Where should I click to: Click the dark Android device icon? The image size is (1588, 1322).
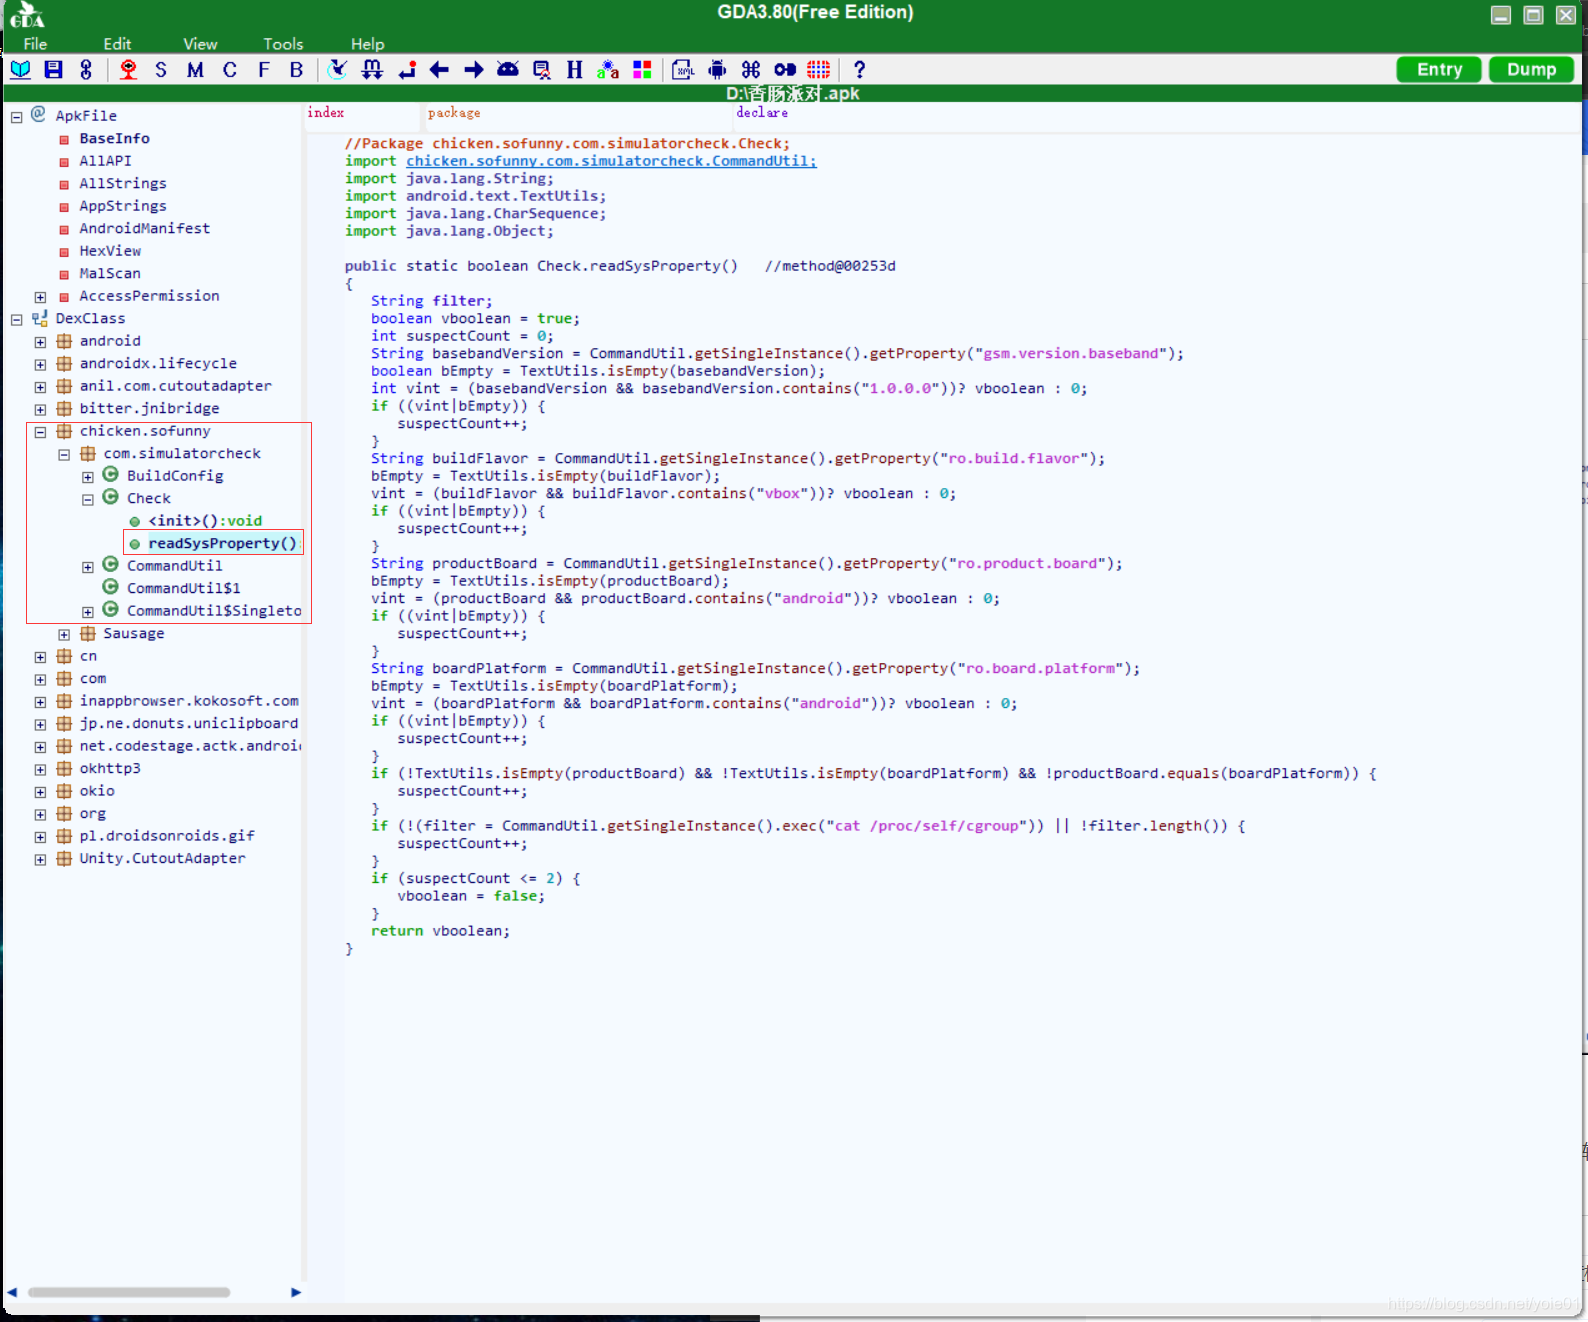tap(717, 70)
